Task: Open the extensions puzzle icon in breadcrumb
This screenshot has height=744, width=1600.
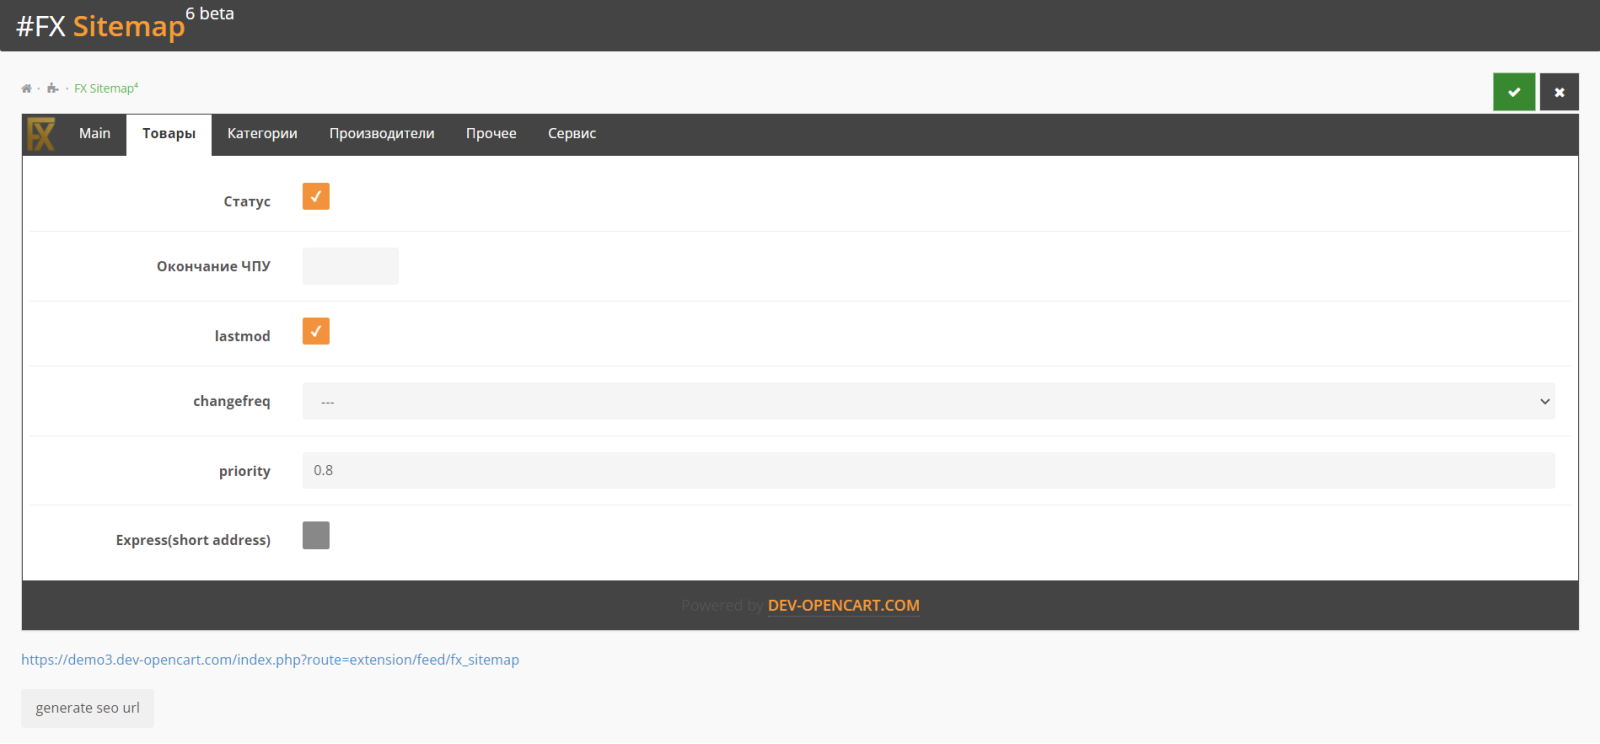Action: click(52, 89)
